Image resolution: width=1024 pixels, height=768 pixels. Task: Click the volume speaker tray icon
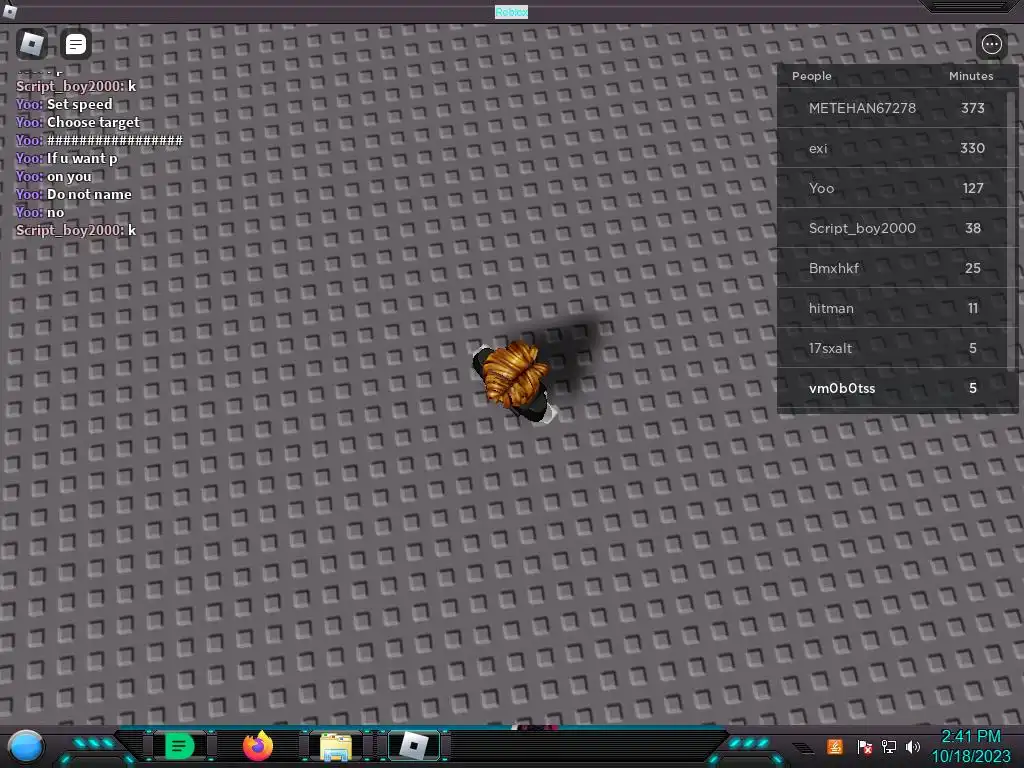(x=913, y=746)
